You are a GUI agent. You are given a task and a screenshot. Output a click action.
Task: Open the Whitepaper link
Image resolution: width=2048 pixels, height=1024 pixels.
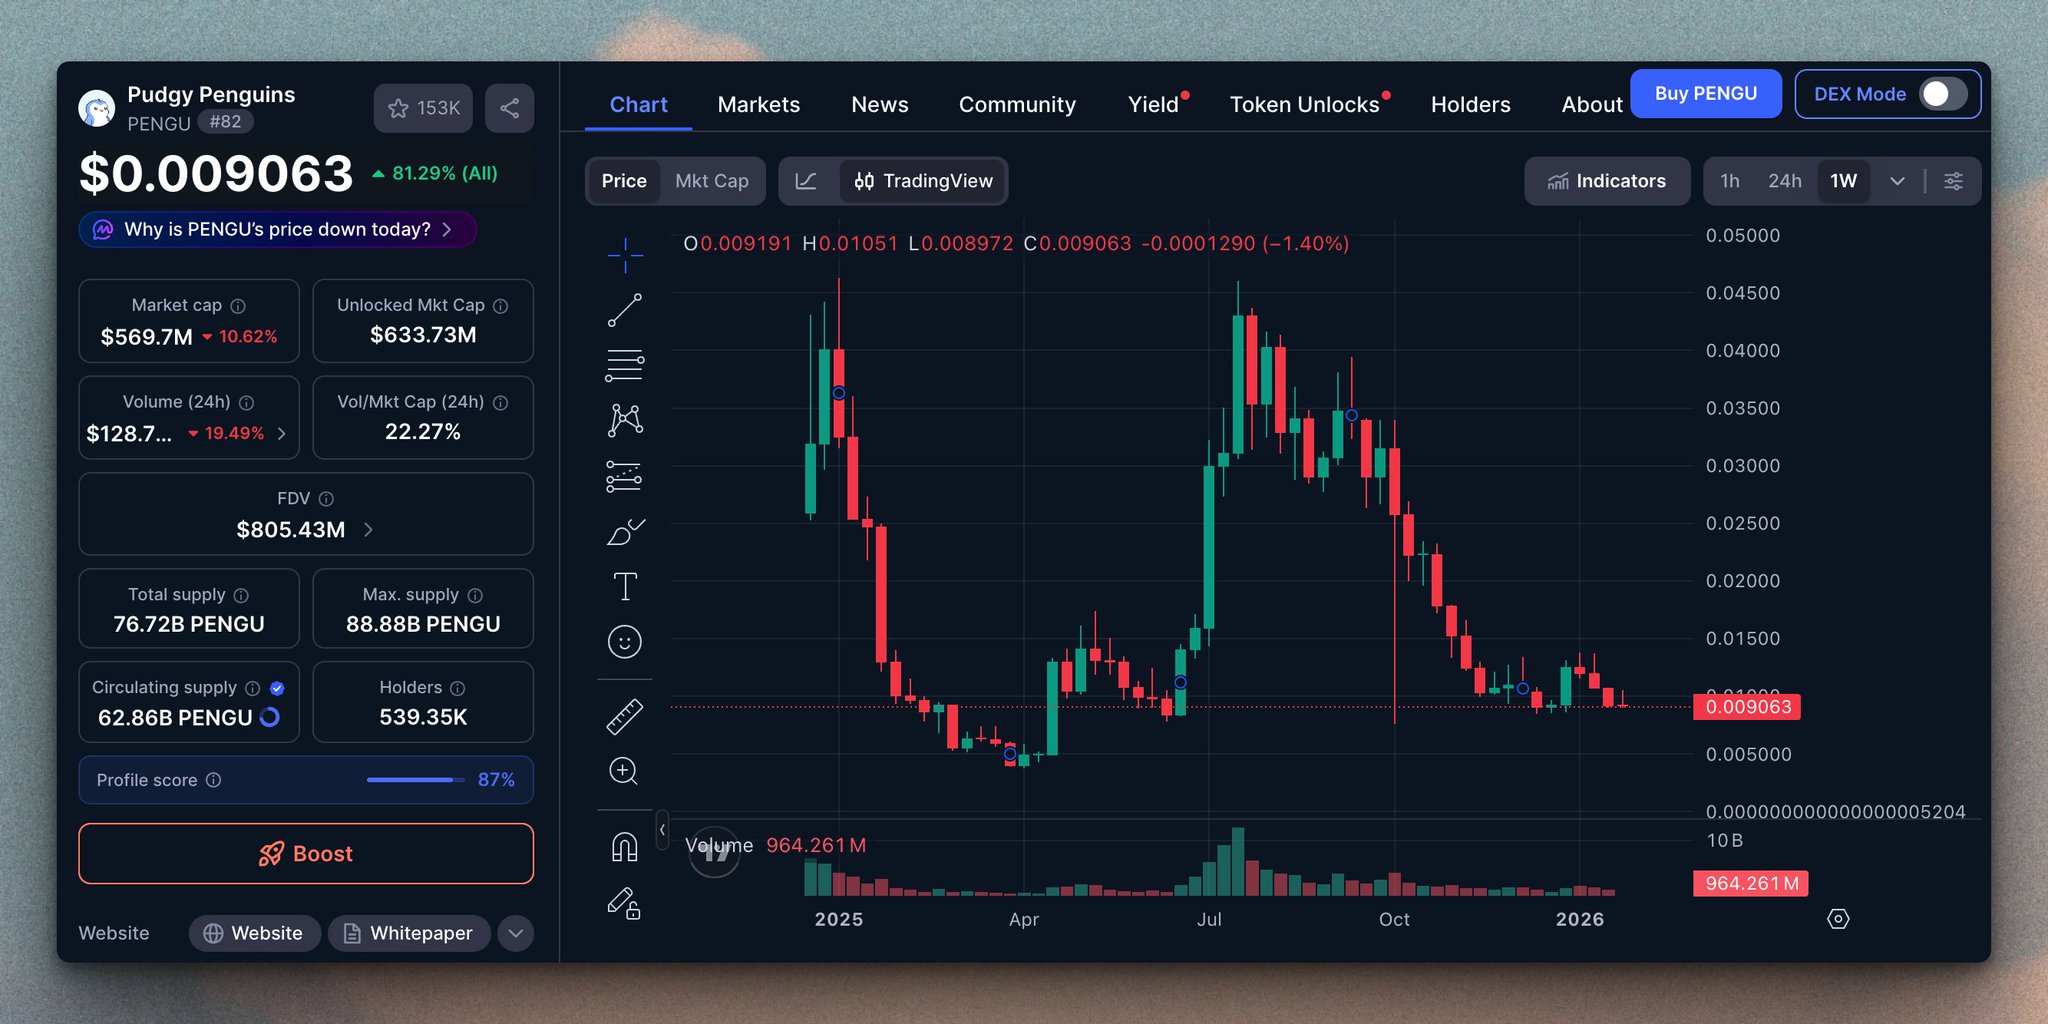409,933
